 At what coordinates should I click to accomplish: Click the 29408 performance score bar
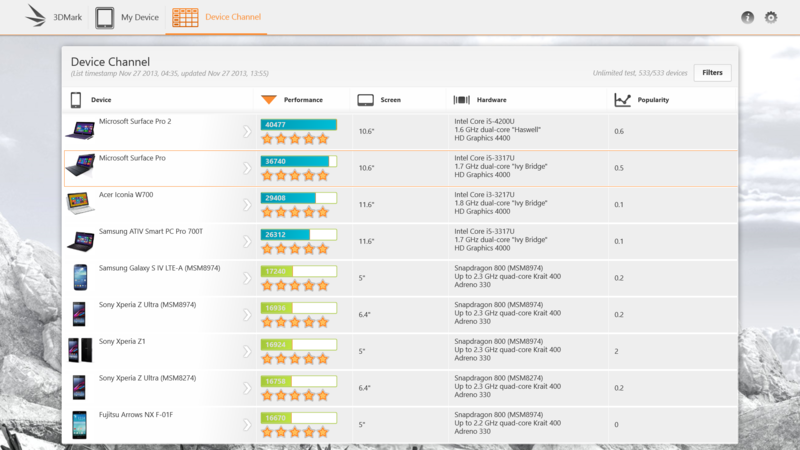(x=298, y=198)
